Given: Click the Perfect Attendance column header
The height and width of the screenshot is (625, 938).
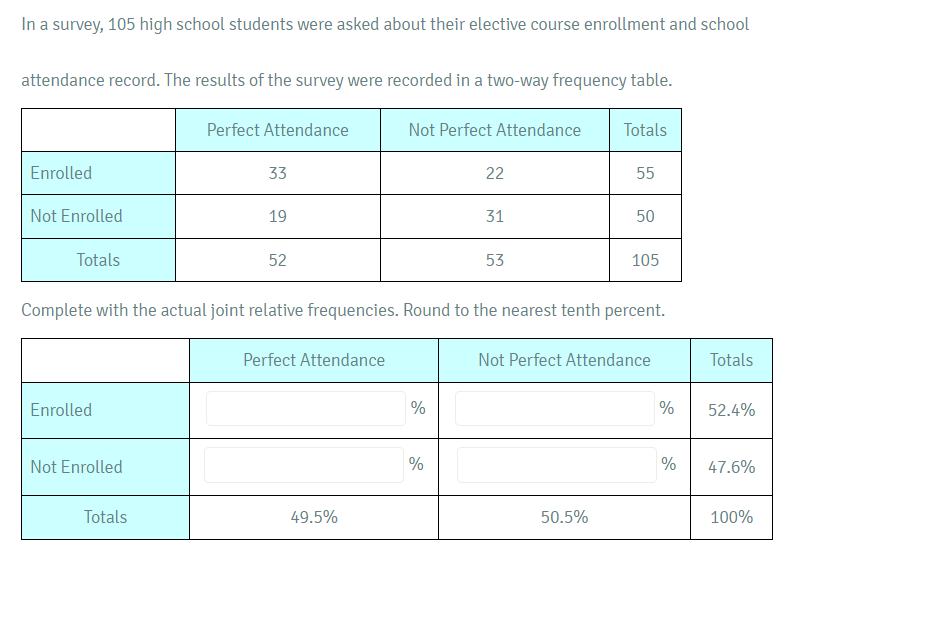Looking at the screenshot, I should point(278,129).
